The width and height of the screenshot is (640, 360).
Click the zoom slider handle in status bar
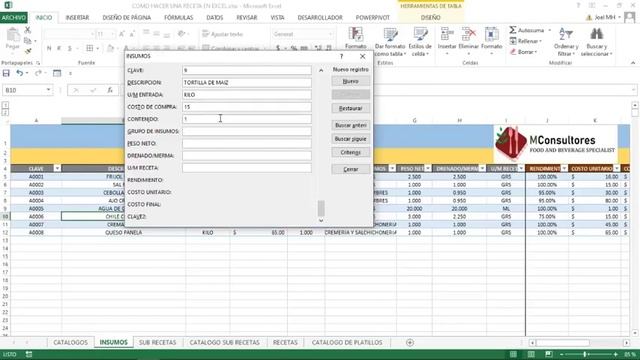click(585, 354)
